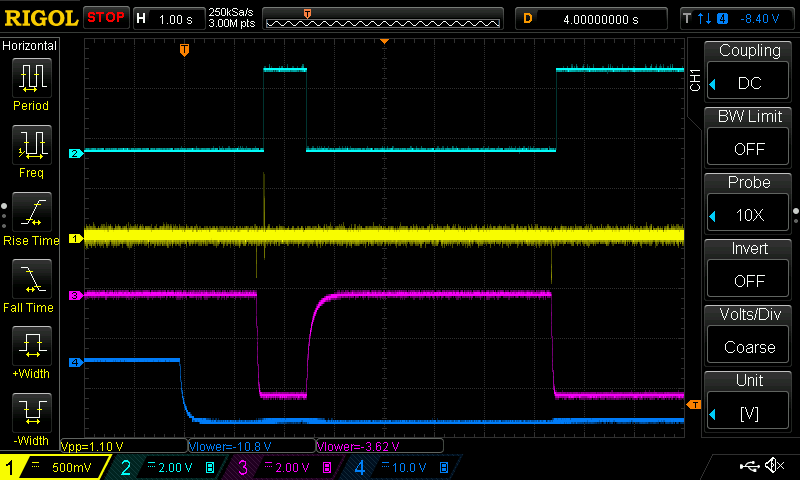Viewport: 800px width, 480px height.
Task: Click the waveform memory overview bar
Action: tap(383, 19)
